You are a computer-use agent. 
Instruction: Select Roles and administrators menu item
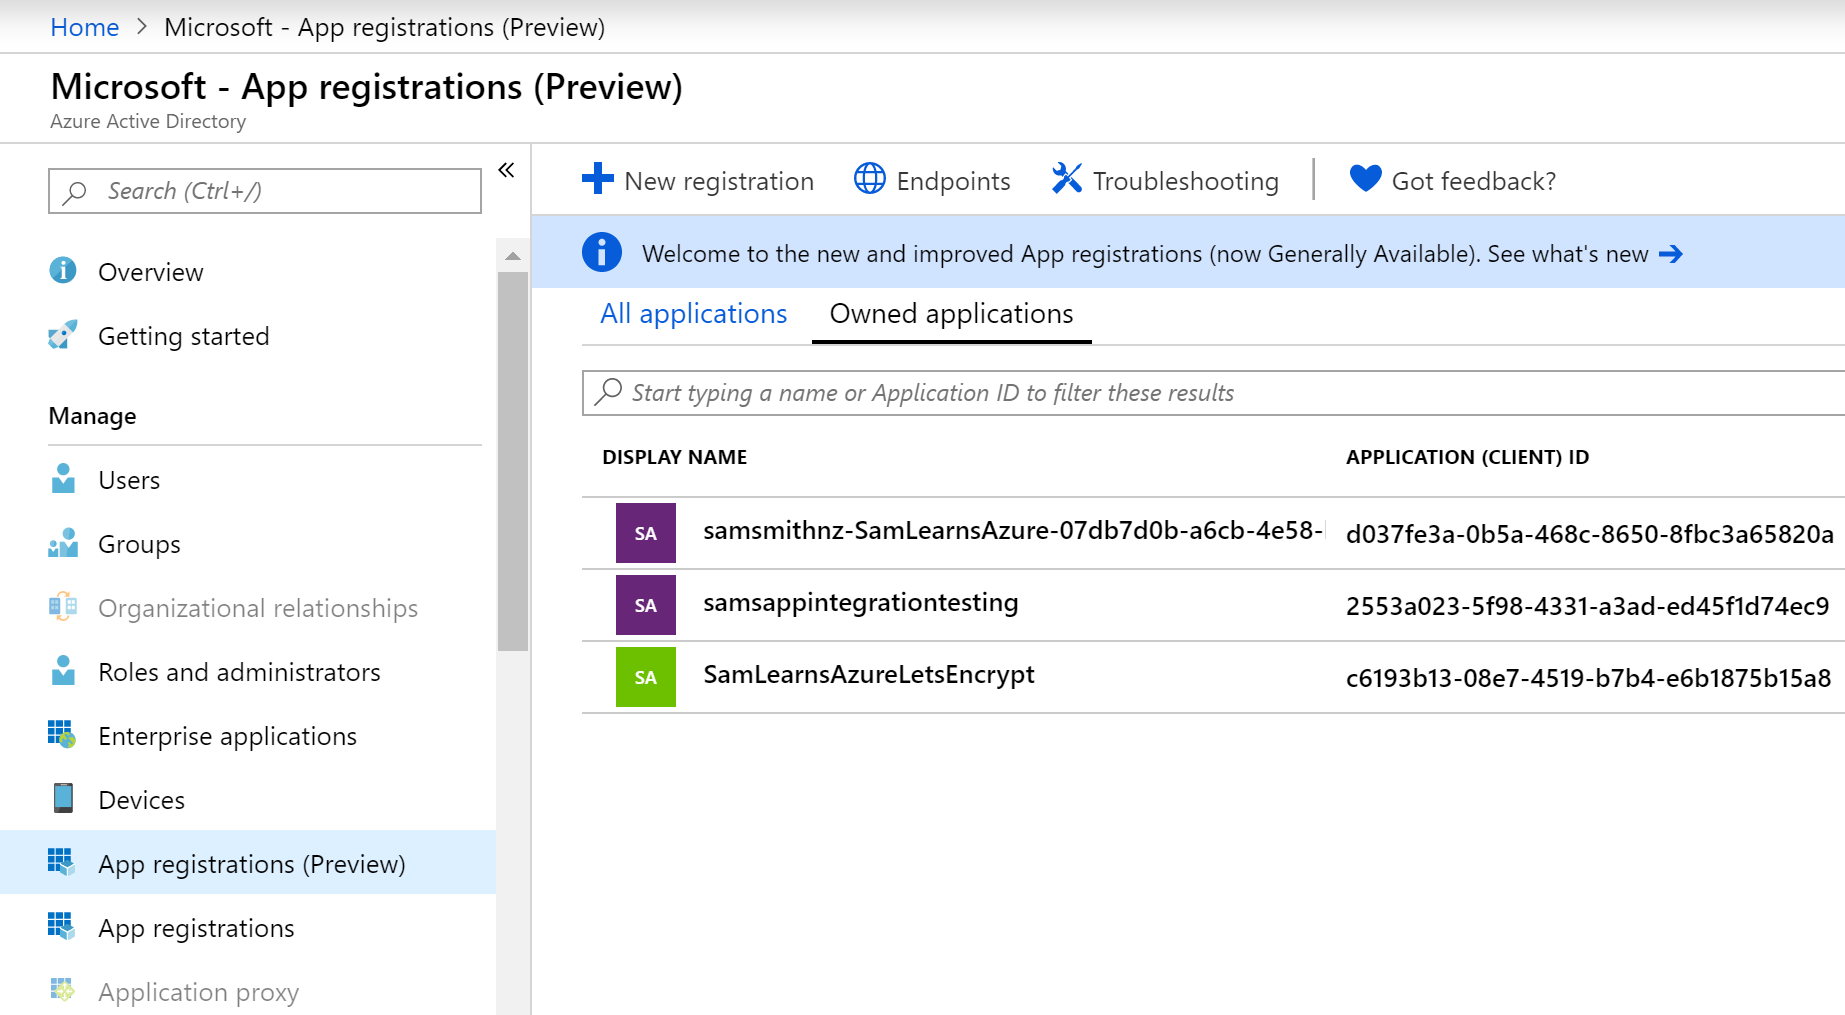tap(239, 672)
